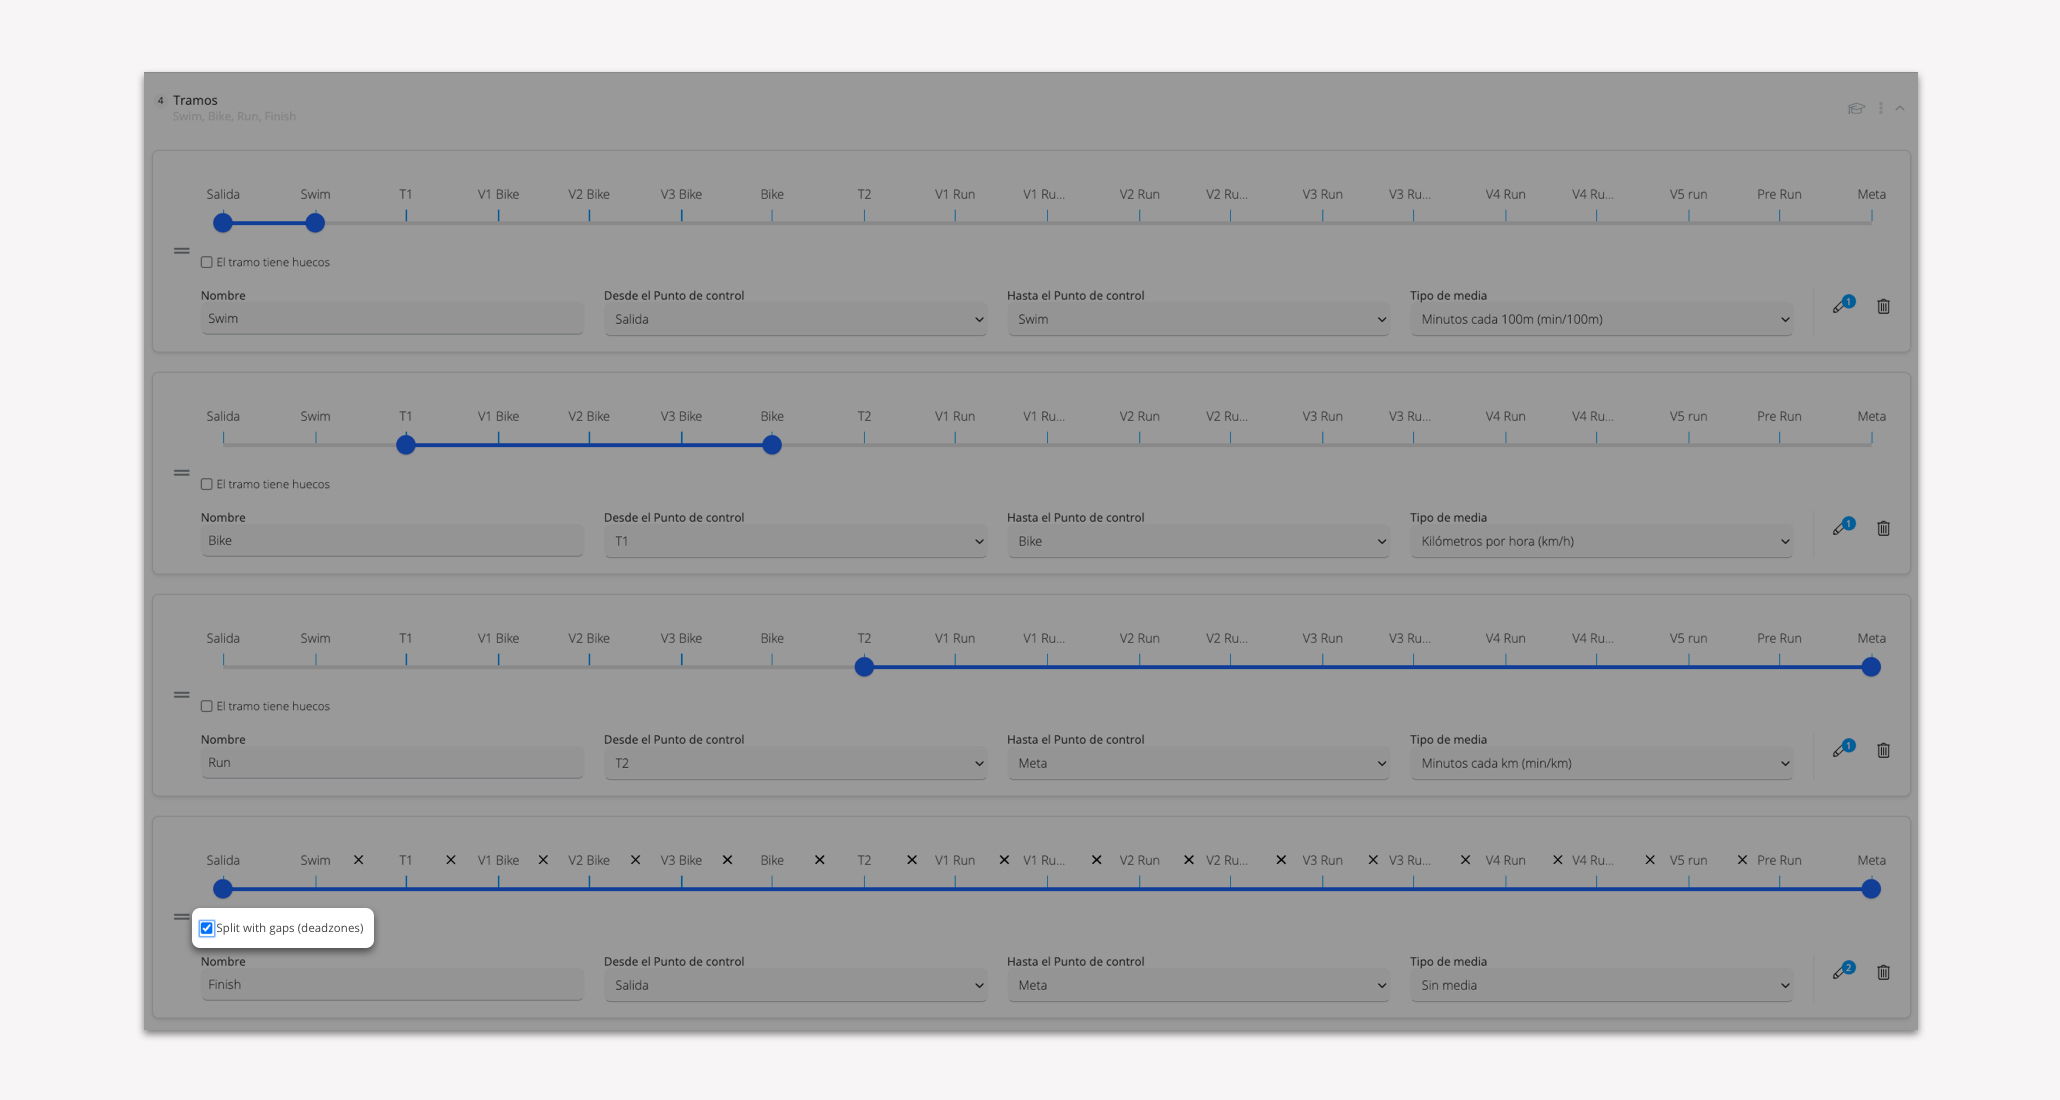Click the Nombre field containing Finish
Screen dimensions: 2060x1100
click(392, 985)
